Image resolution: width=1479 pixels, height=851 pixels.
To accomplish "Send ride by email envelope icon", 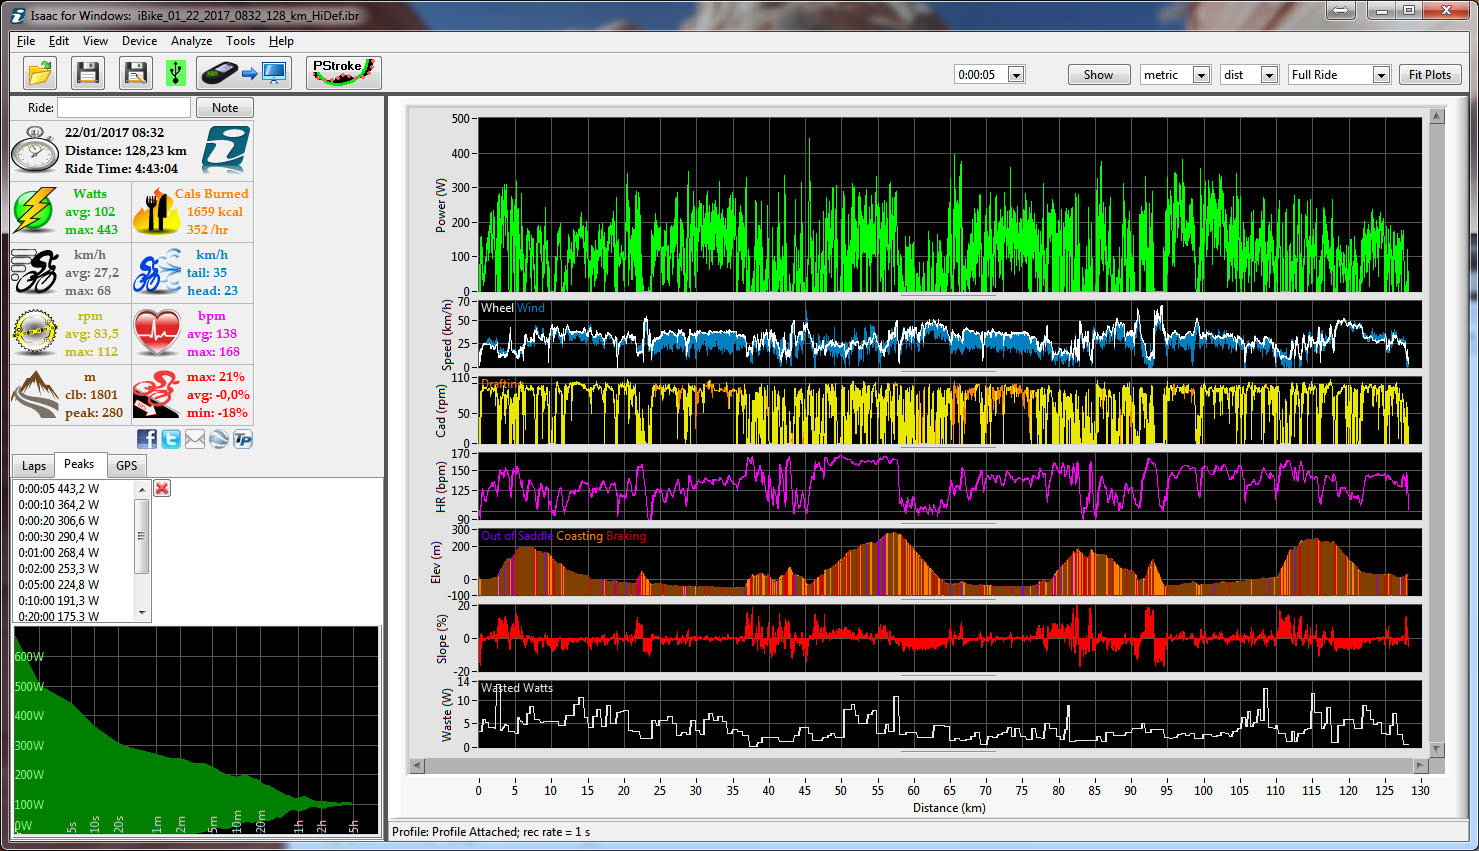I will pyautogui.click(x=195, y=439).
